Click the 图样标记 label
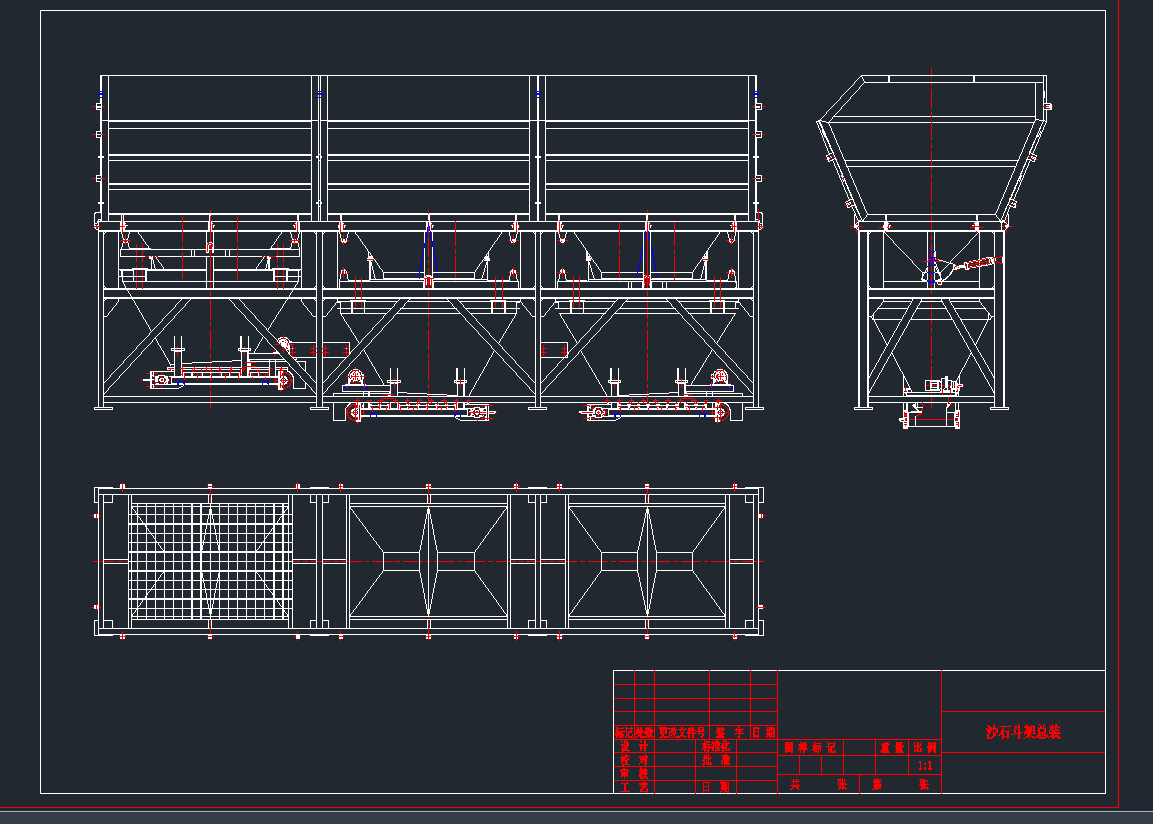 (810, 748)
